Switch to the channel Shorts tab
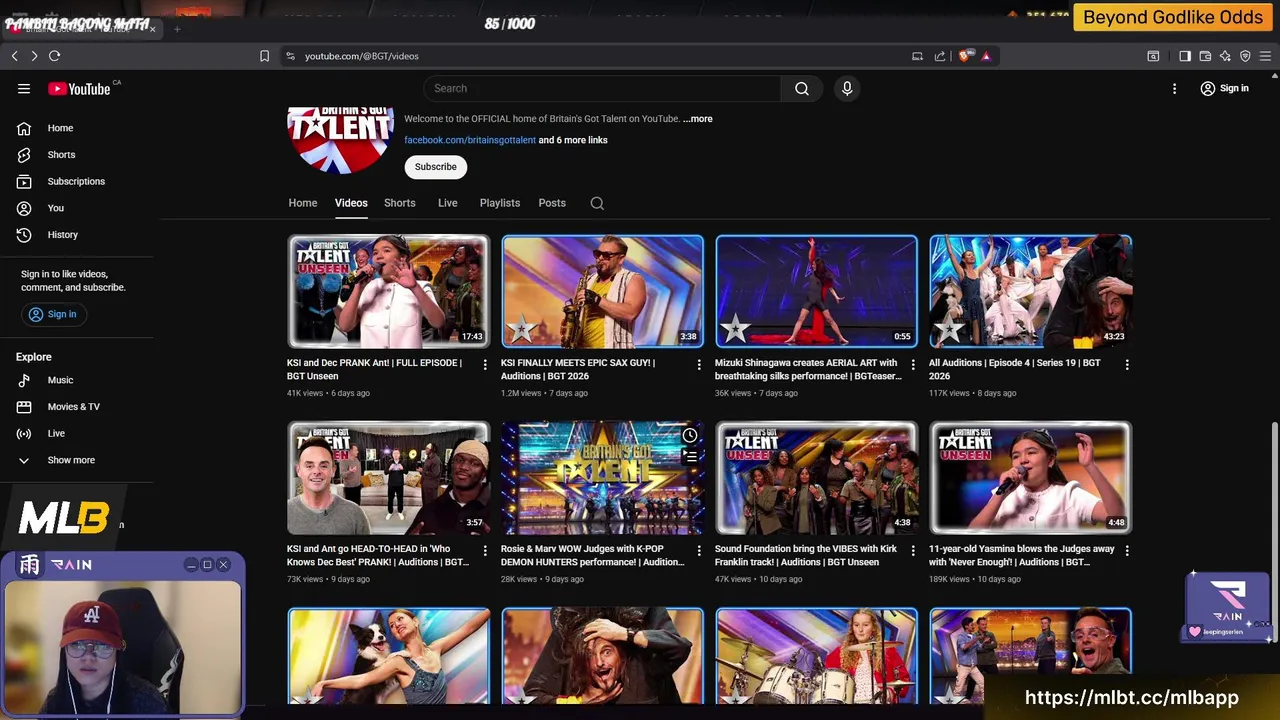Image resolution: width=1280 pixels, height=720 pixels. pos(399,203)
